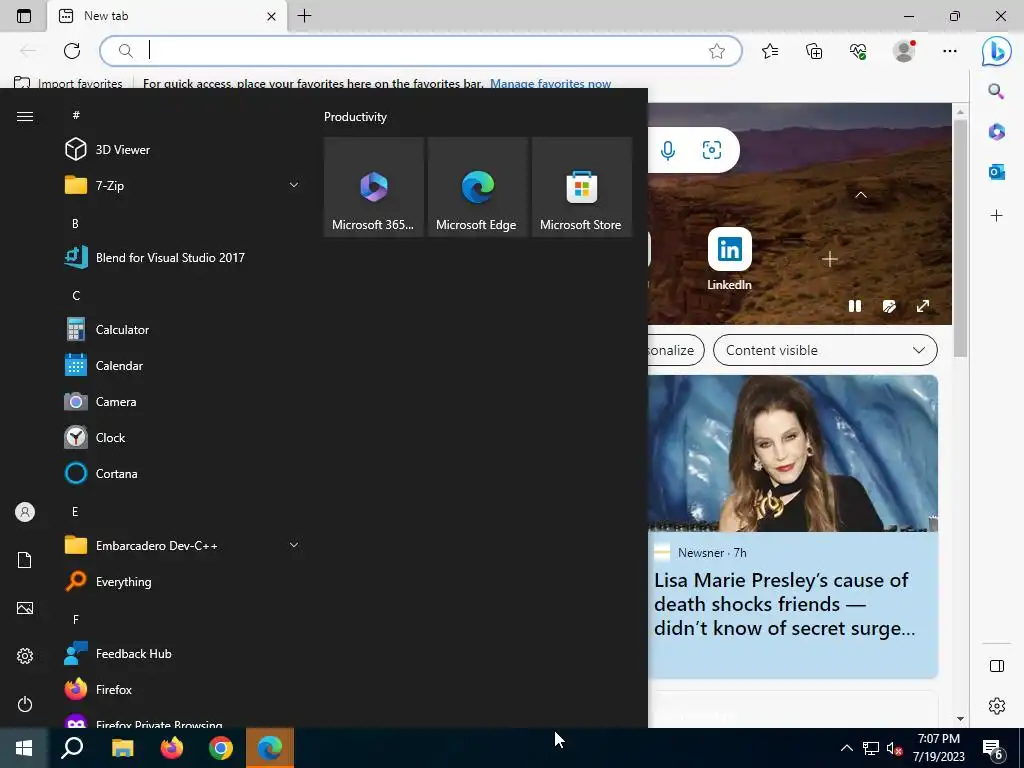The width and height of the screenshot is (1024, 768).
Task: Open the Edge Favorites panel
Action: click(x=770, y=51)
